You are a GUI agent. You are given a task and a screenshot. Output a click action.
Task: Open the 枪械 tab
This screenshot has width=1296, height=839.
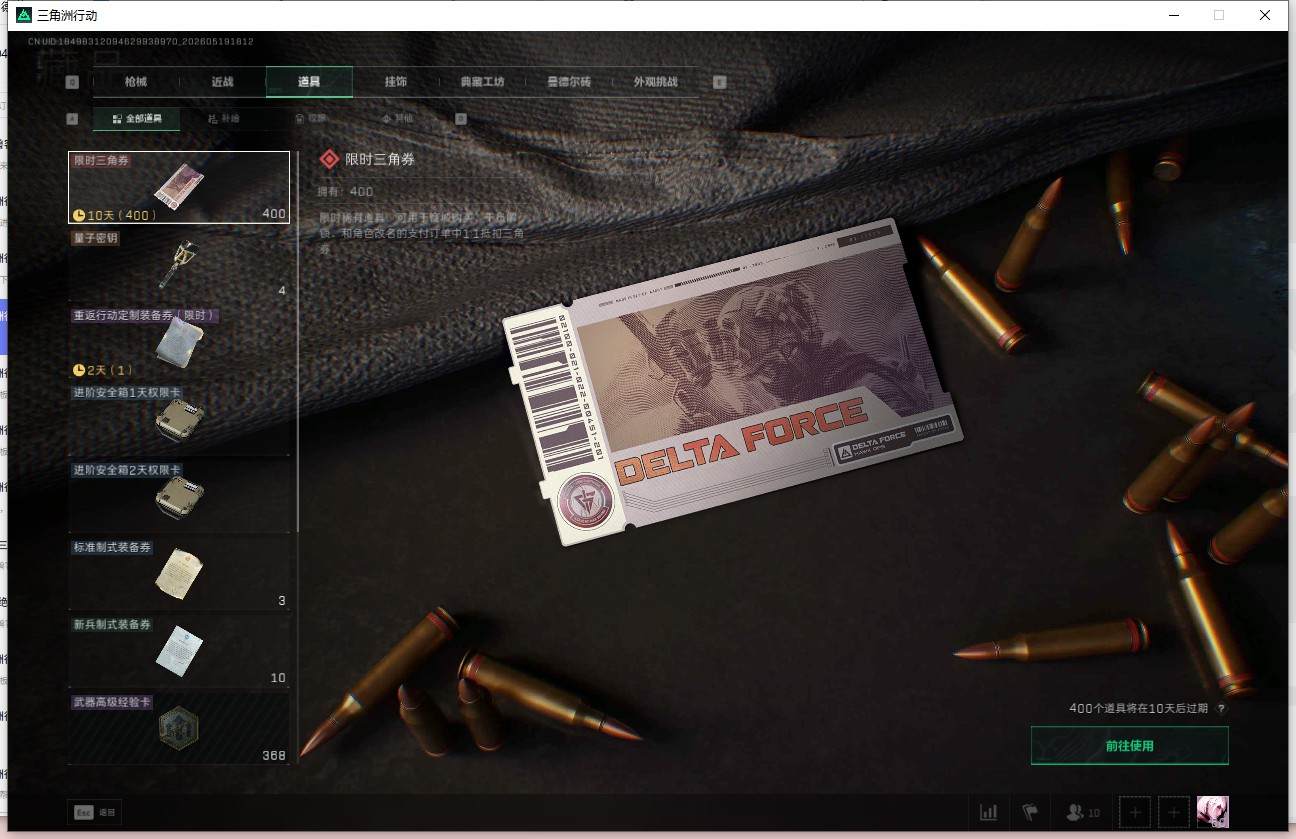[136, 82]
